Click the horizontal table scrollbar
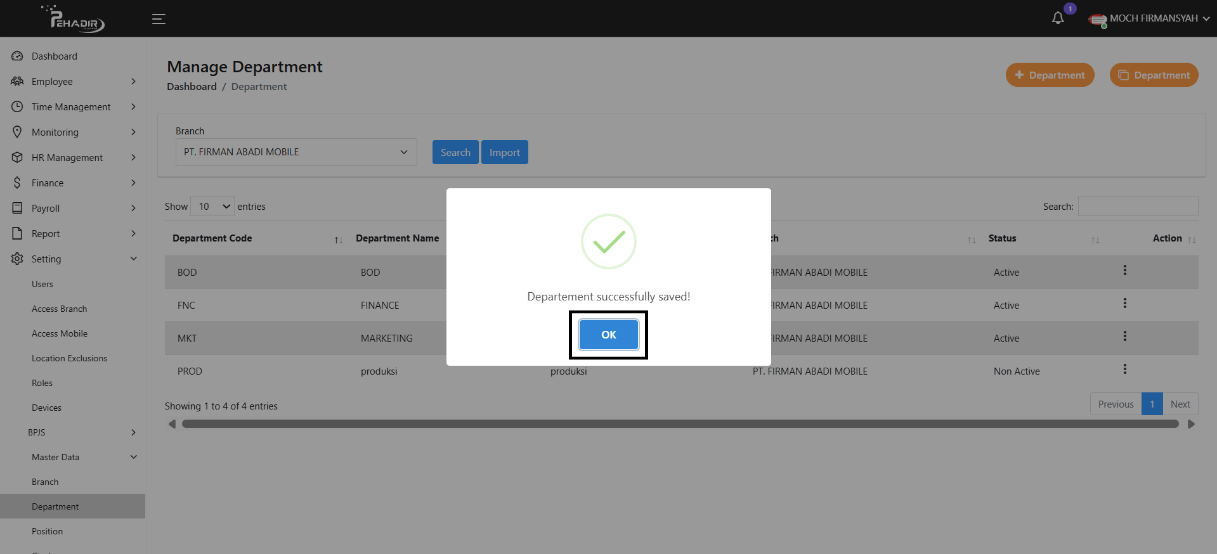1217x554 pixels. [680, 424]
